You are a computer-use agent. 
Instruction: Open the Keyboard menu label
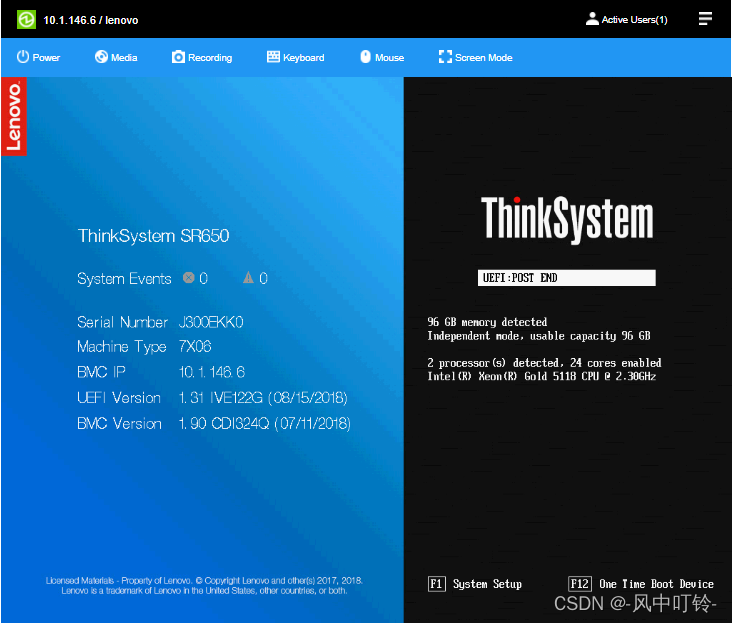coord(303,58)
